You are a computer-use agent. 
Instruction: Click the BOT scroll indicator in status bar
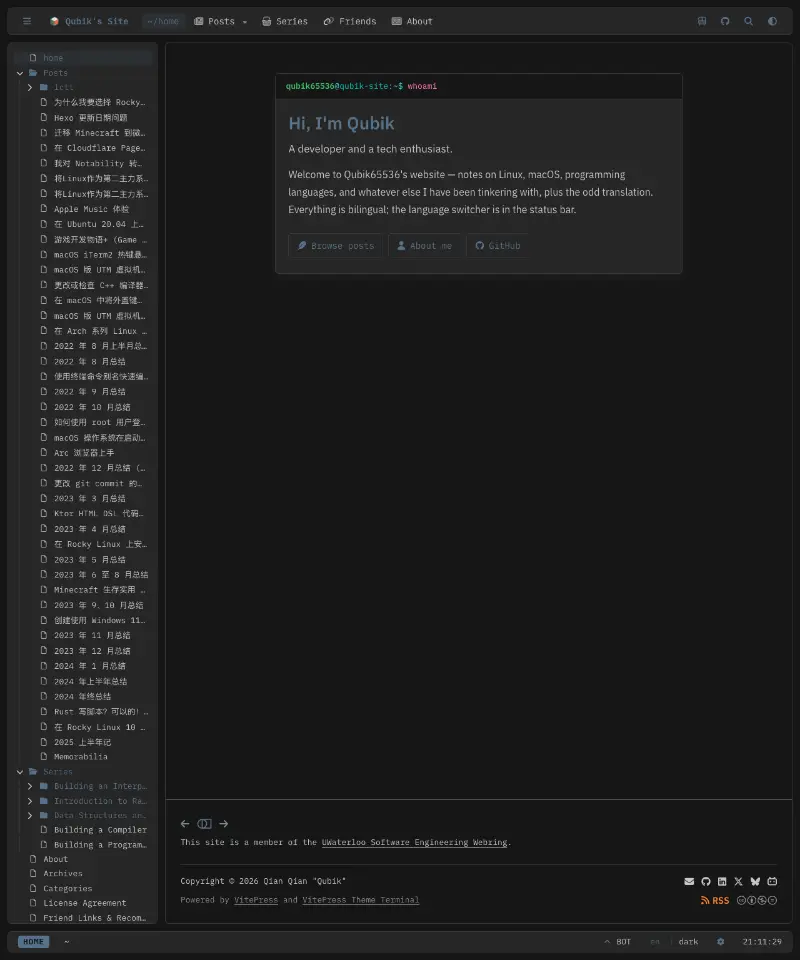617,942
